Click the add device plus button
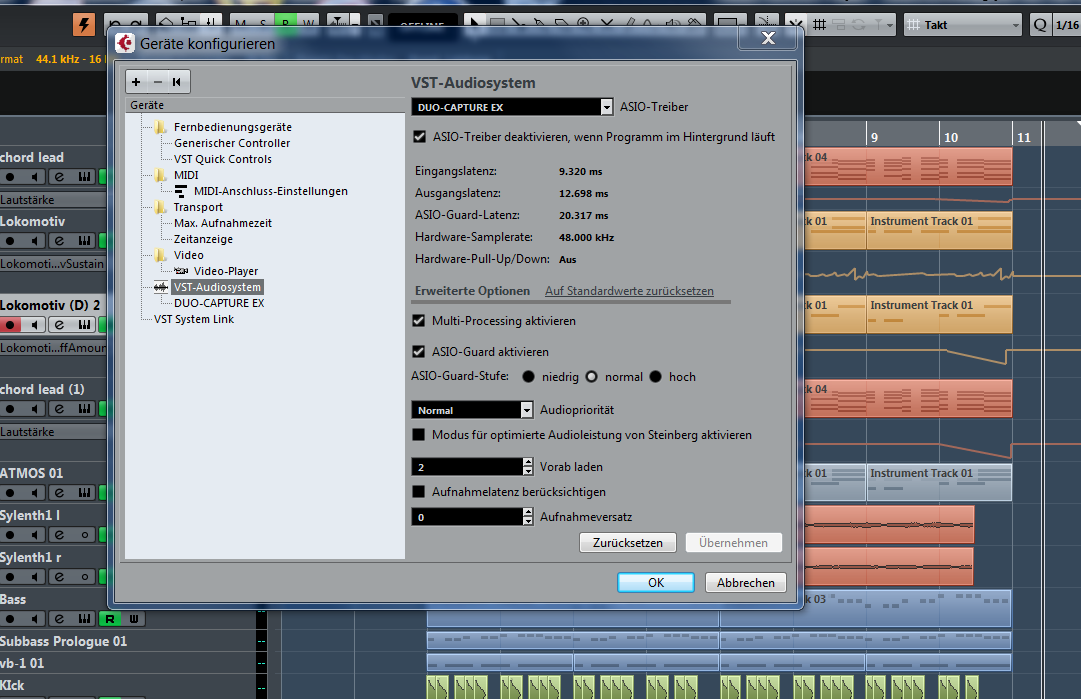 click(136, 82)
